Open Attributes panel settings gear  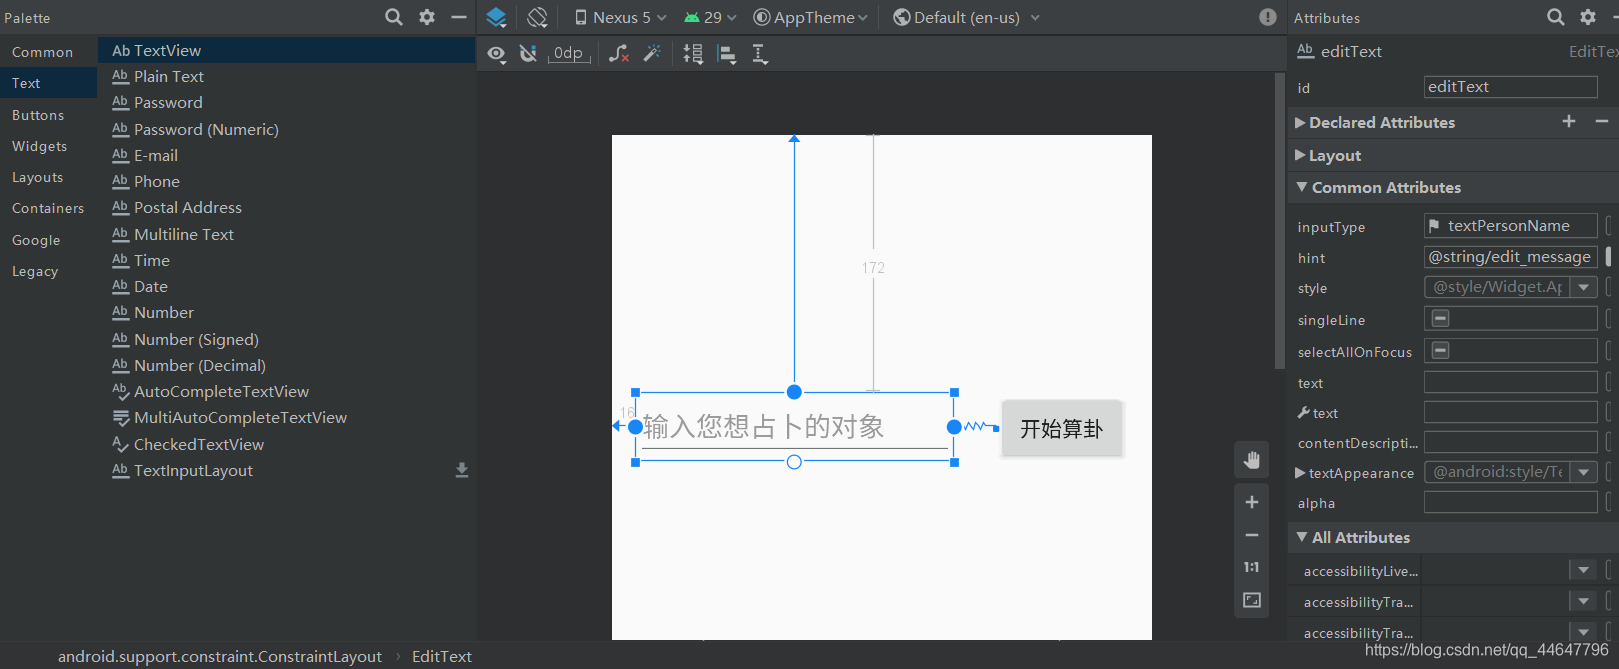[x=1588, y=17]
